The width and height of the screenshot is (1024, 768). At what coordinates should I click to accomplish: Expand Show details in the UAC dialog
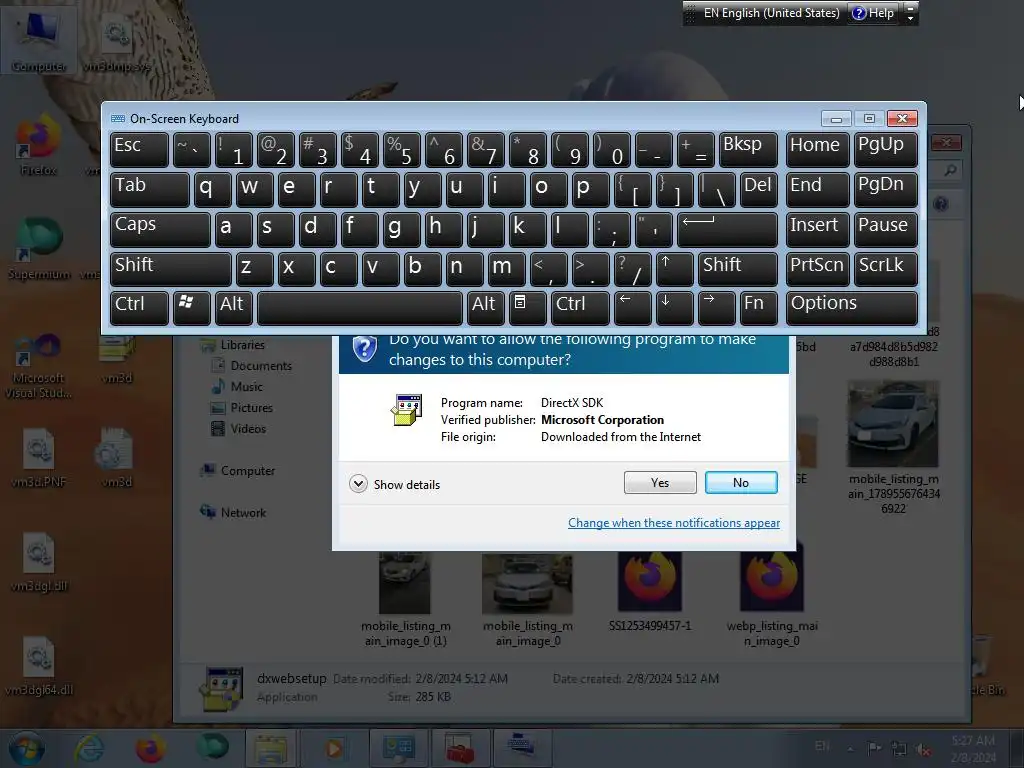click(x=394, y=485)
